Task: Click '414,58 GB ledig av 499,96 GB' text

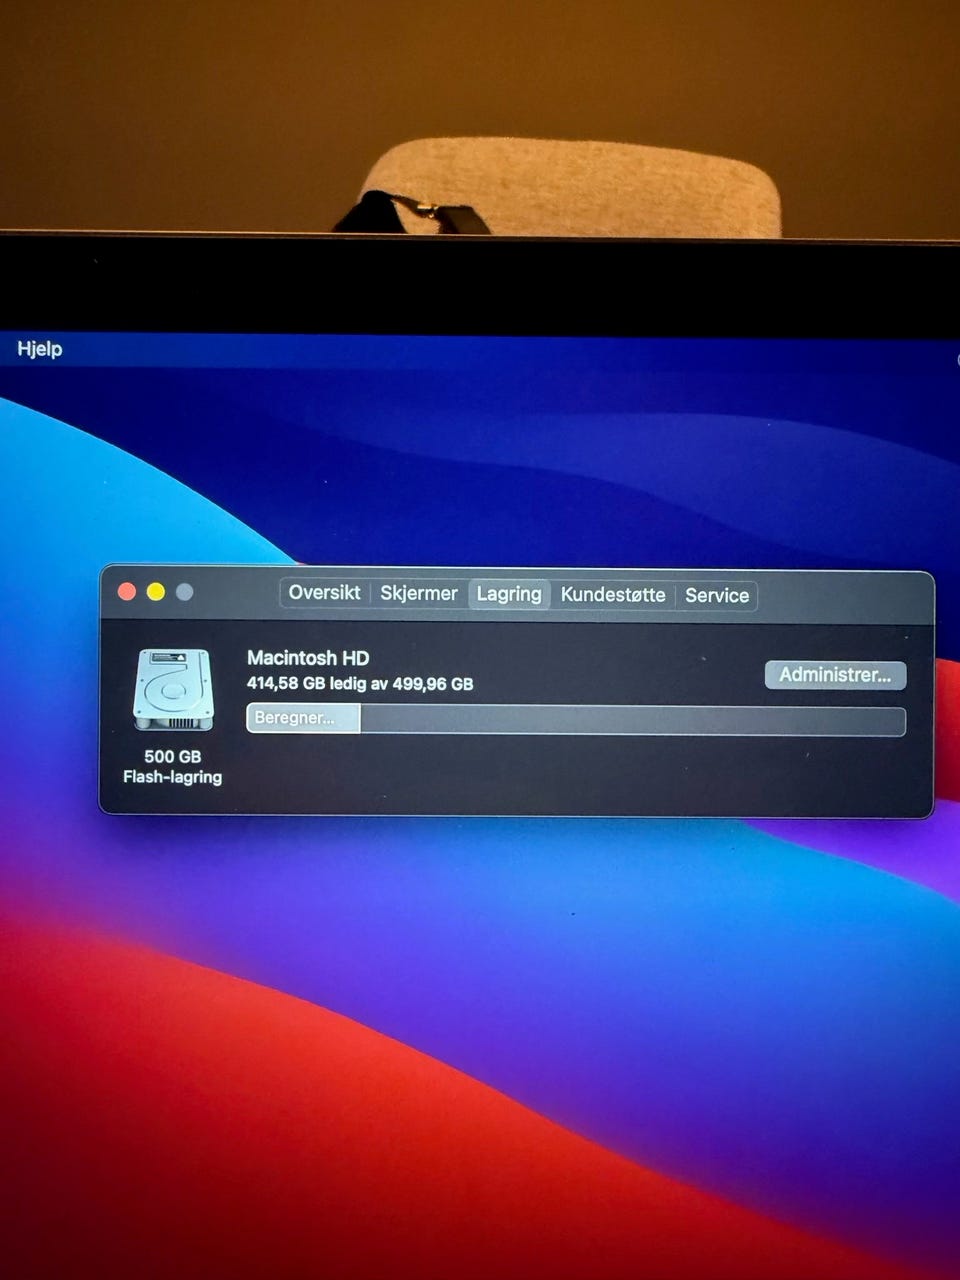Action: coord(360,684)
